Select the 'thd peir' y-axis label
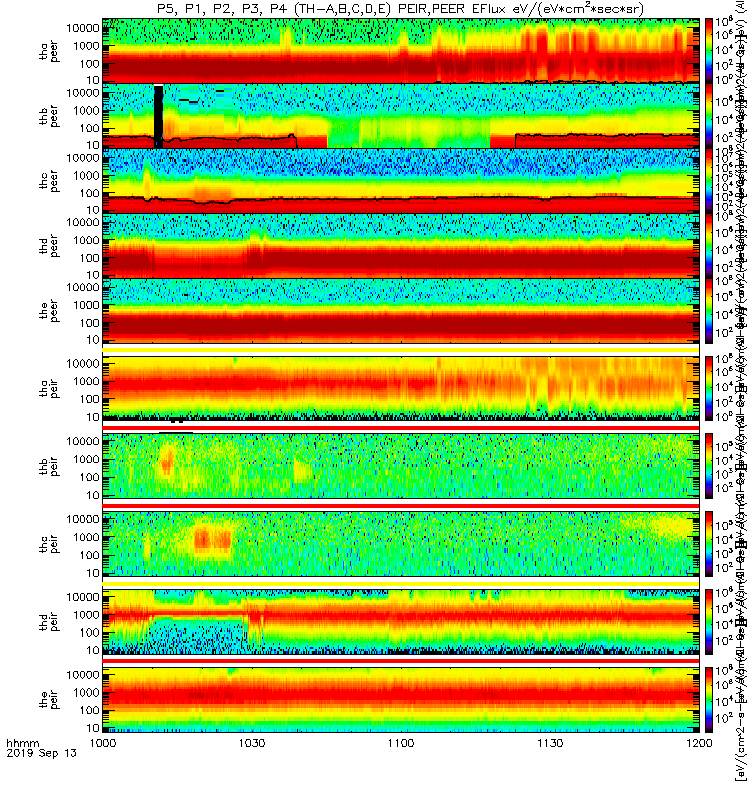The height and width of the screenshot is (800, 750). pyautogui.click(x=49, y=622)
